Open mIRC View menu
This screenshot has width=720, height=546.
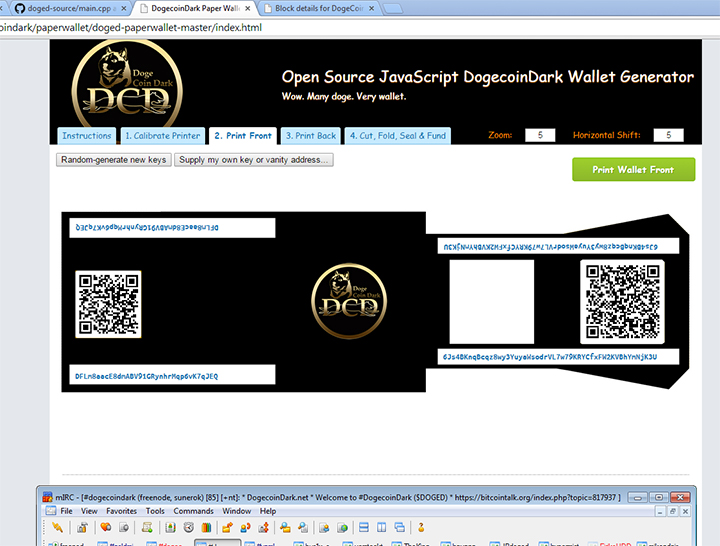[89, 511]
